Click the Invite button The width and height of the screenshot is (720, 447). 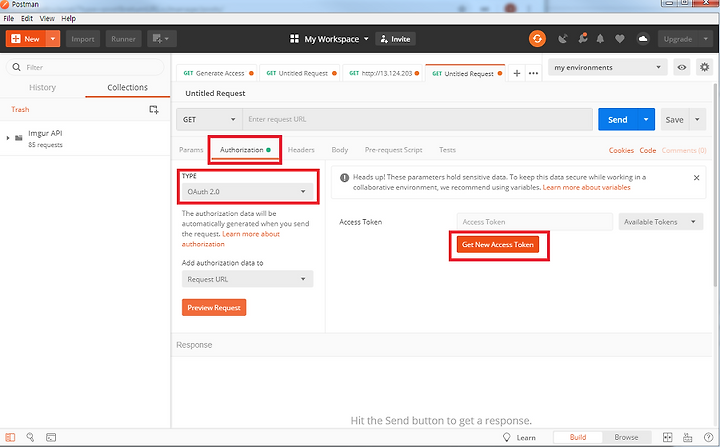click(395, 39)
